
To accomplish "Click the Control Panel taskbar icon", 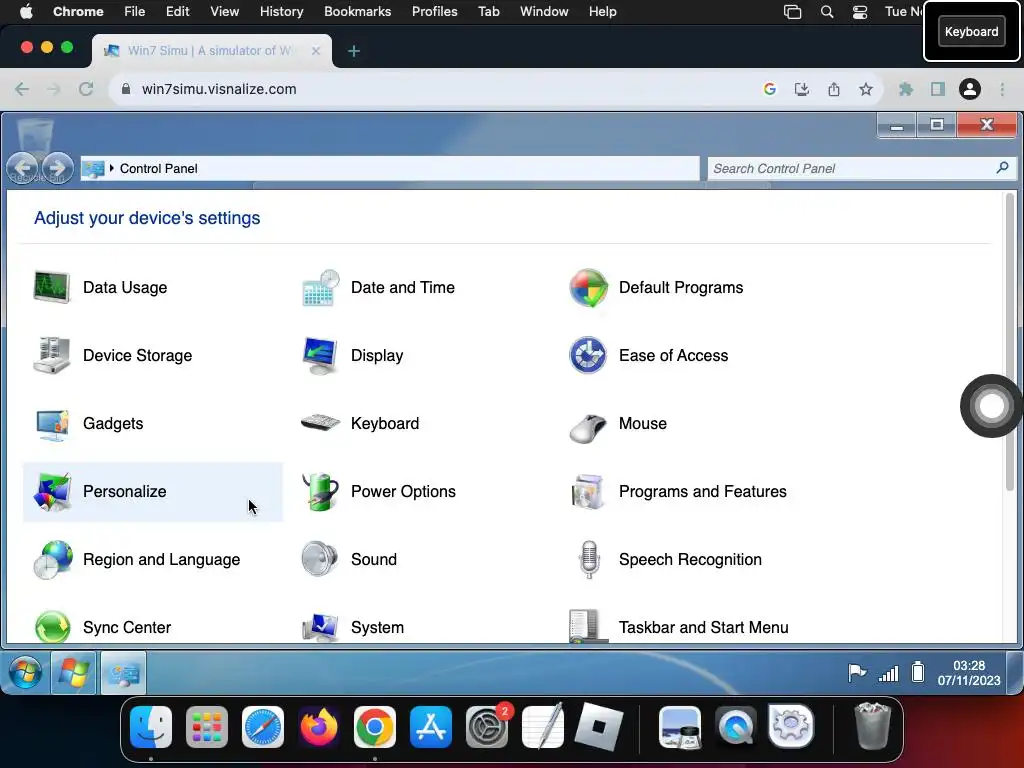I will pyautogui.click(x=123, y=673).
